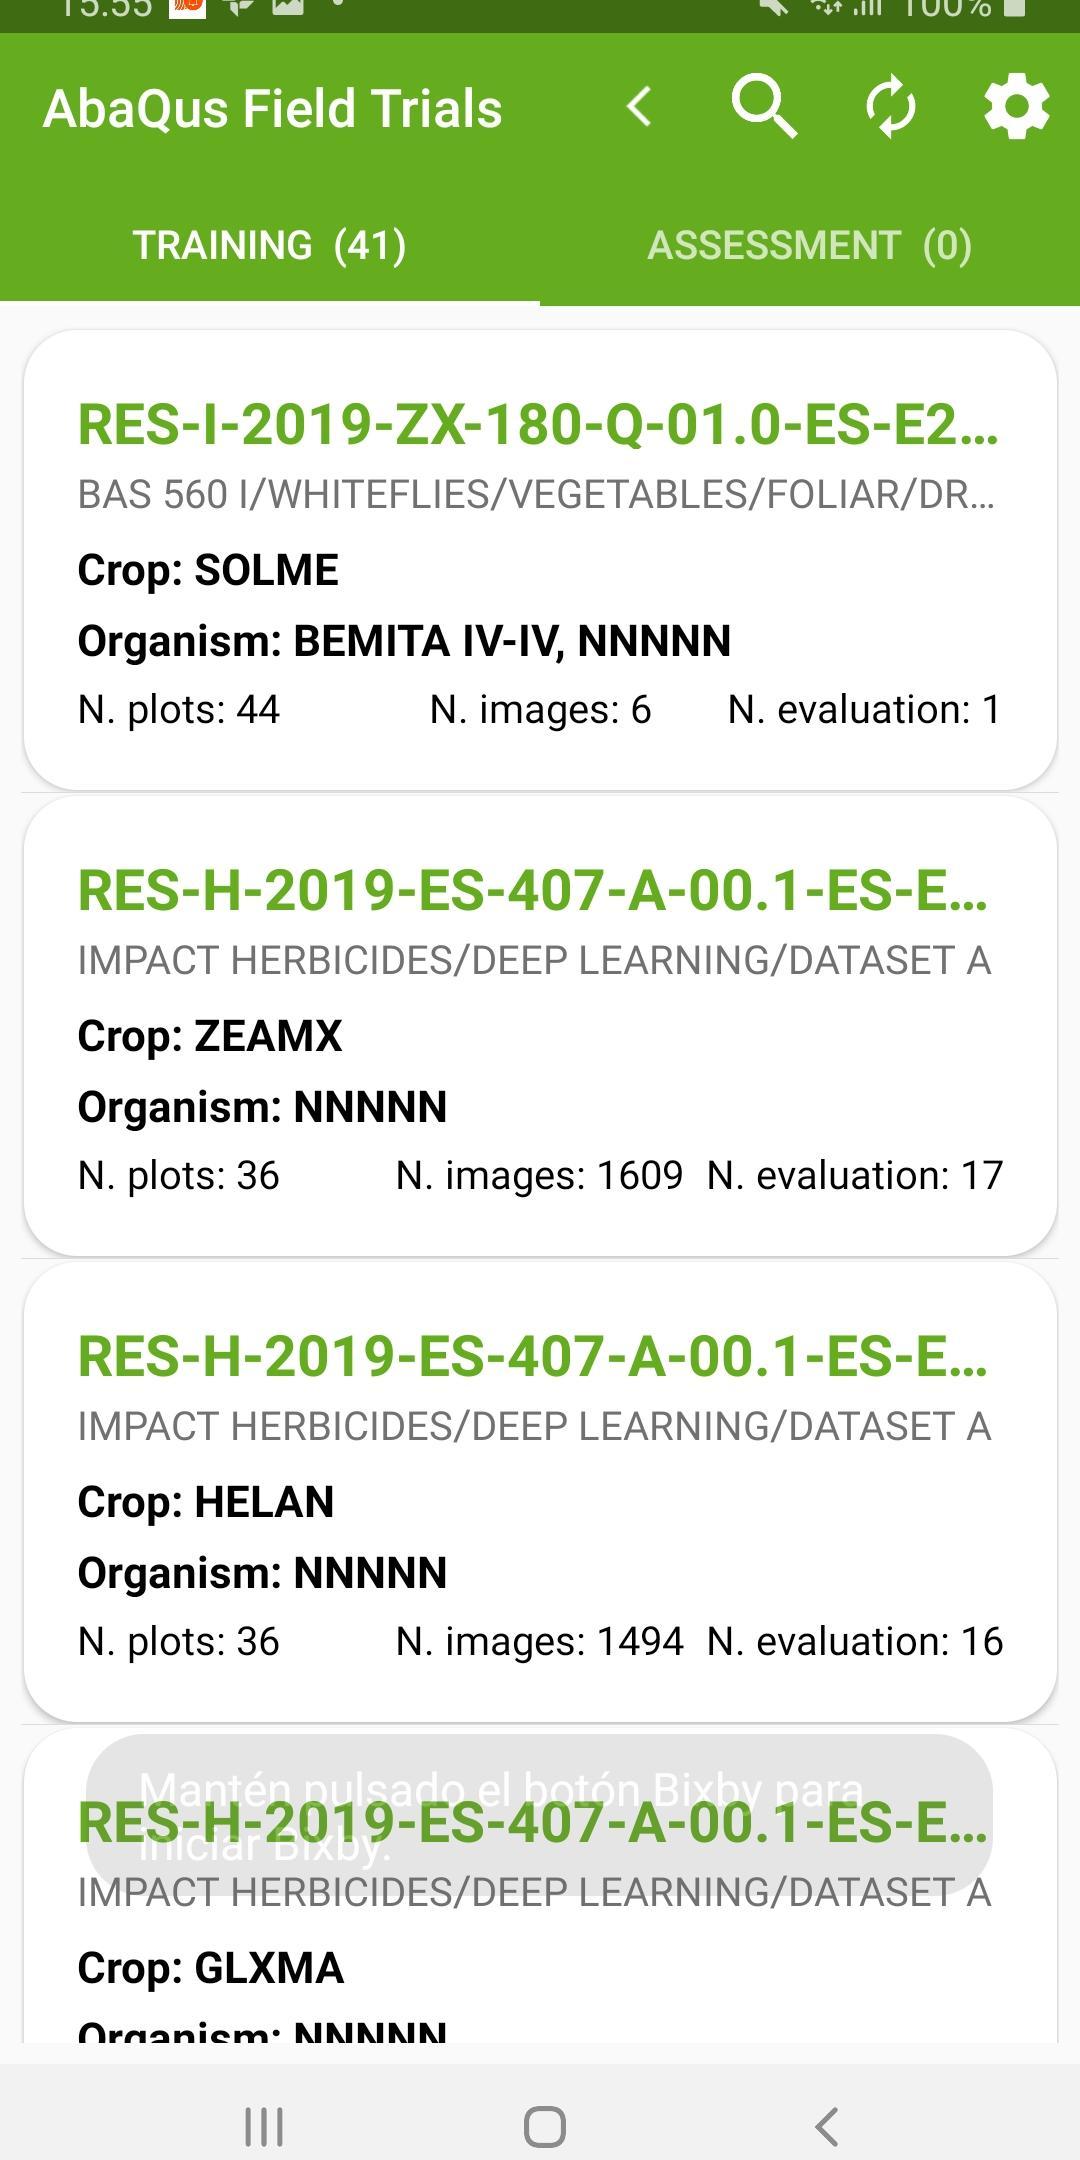
Task: Tap Android recent apps navigation button
Action: point(264,2126)
